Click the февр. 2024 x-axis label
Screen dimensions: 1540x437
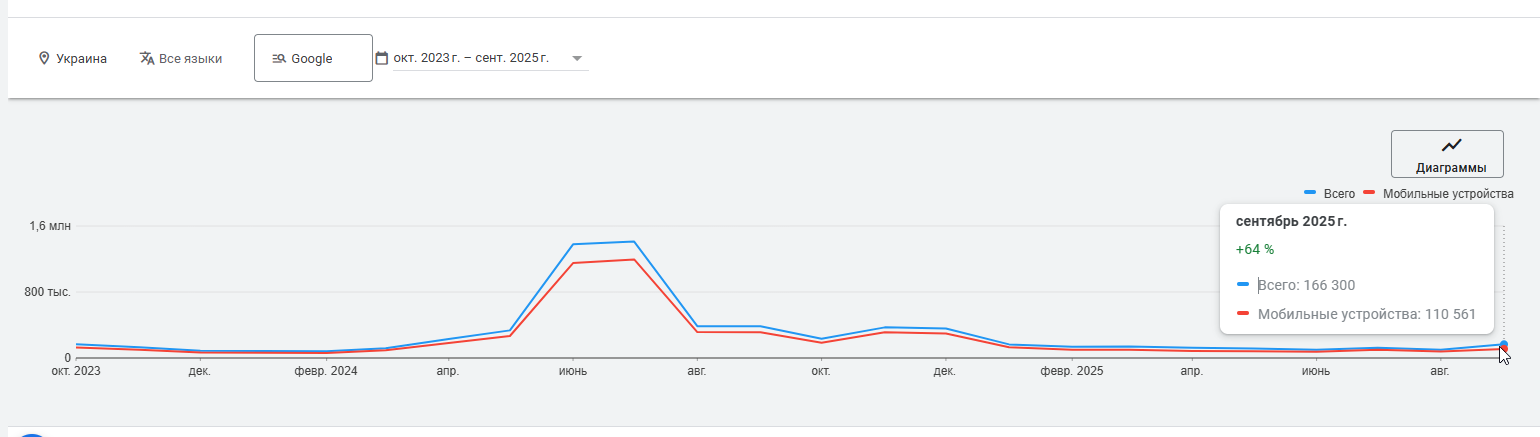(324, 372)
